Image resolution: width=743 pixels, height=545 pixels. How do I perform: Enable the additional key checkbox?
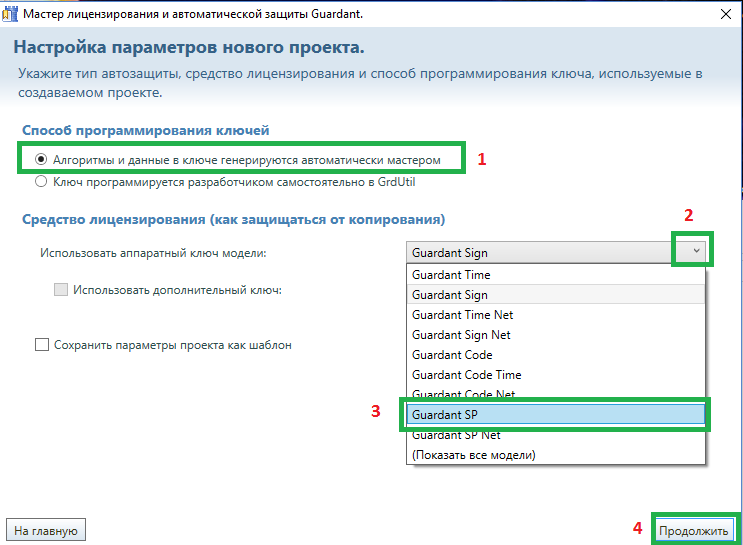61,290
